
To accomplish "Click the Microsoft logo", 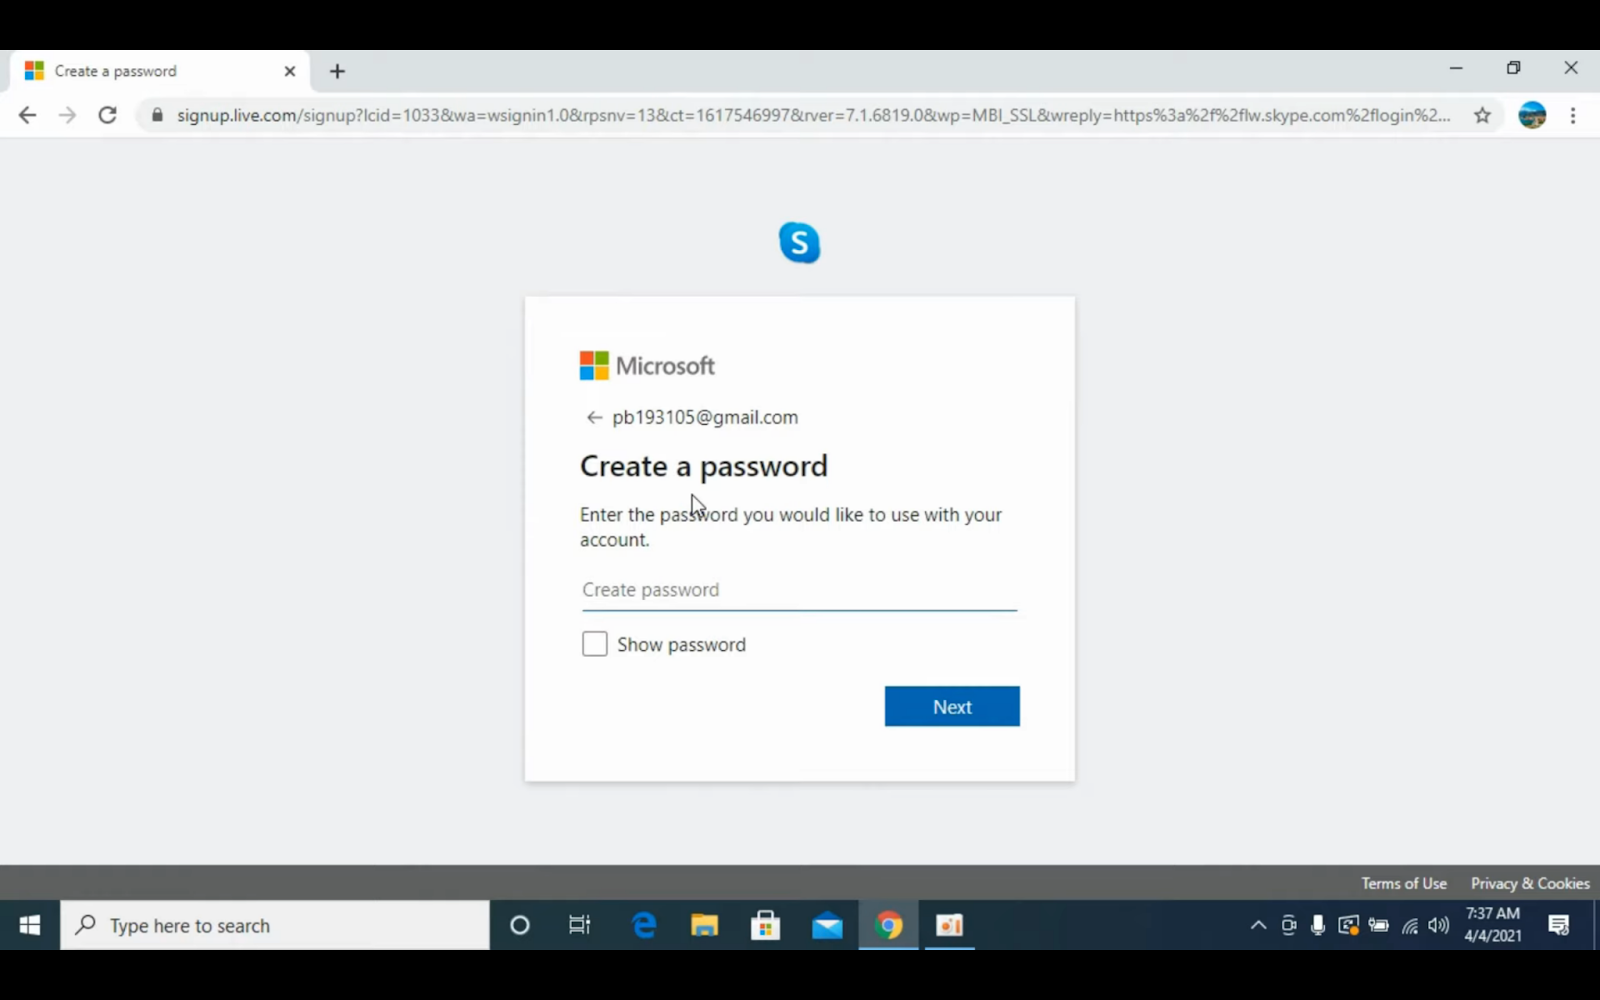I will 647,366.
